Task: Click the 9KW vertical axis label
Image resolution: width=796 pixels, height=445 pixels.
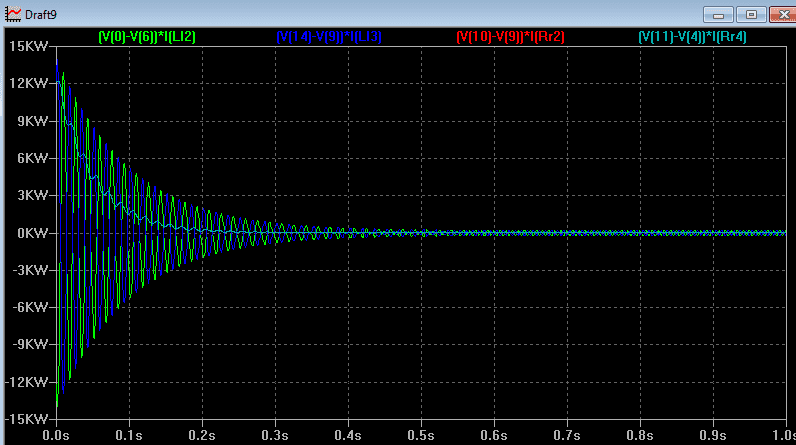Action: (32, 121)
